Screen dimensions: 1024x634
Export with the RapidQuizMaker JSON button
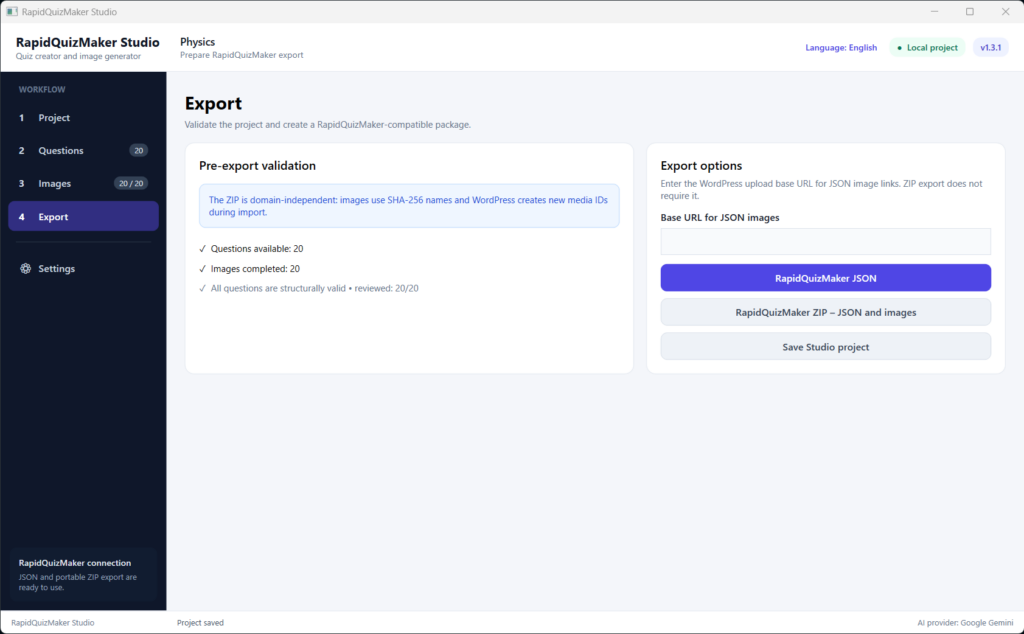tap(825, 278)
